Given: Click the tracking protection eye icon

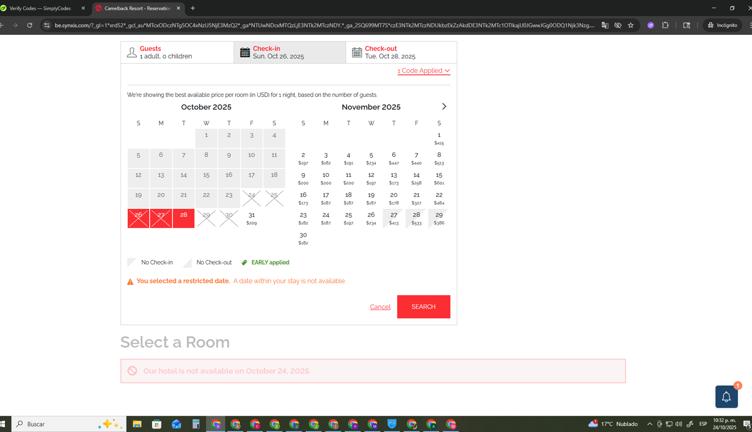Looking at the screenshot, I should 618,25.
